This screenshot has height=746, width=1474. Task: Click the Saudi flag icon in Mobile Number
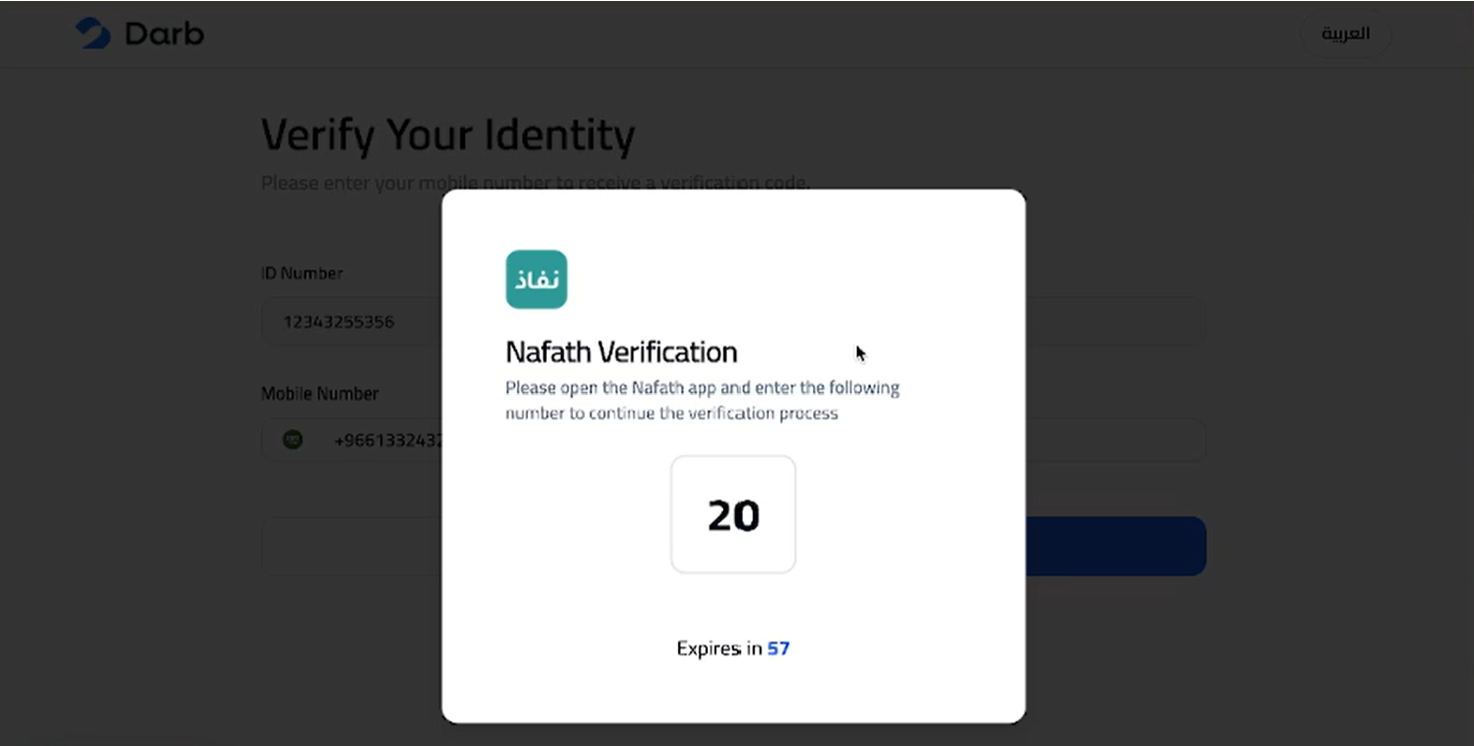tap(292, 439)
